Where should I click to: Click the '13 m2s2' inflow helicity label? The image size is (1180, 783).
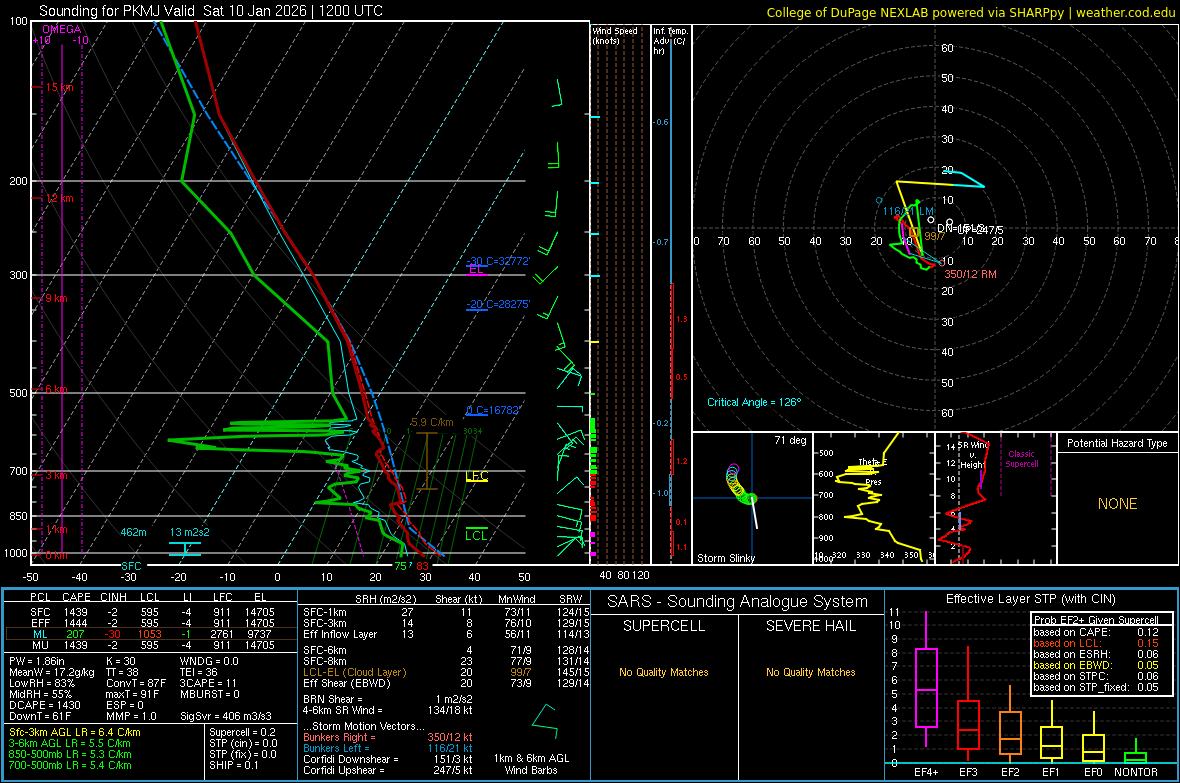190,532
